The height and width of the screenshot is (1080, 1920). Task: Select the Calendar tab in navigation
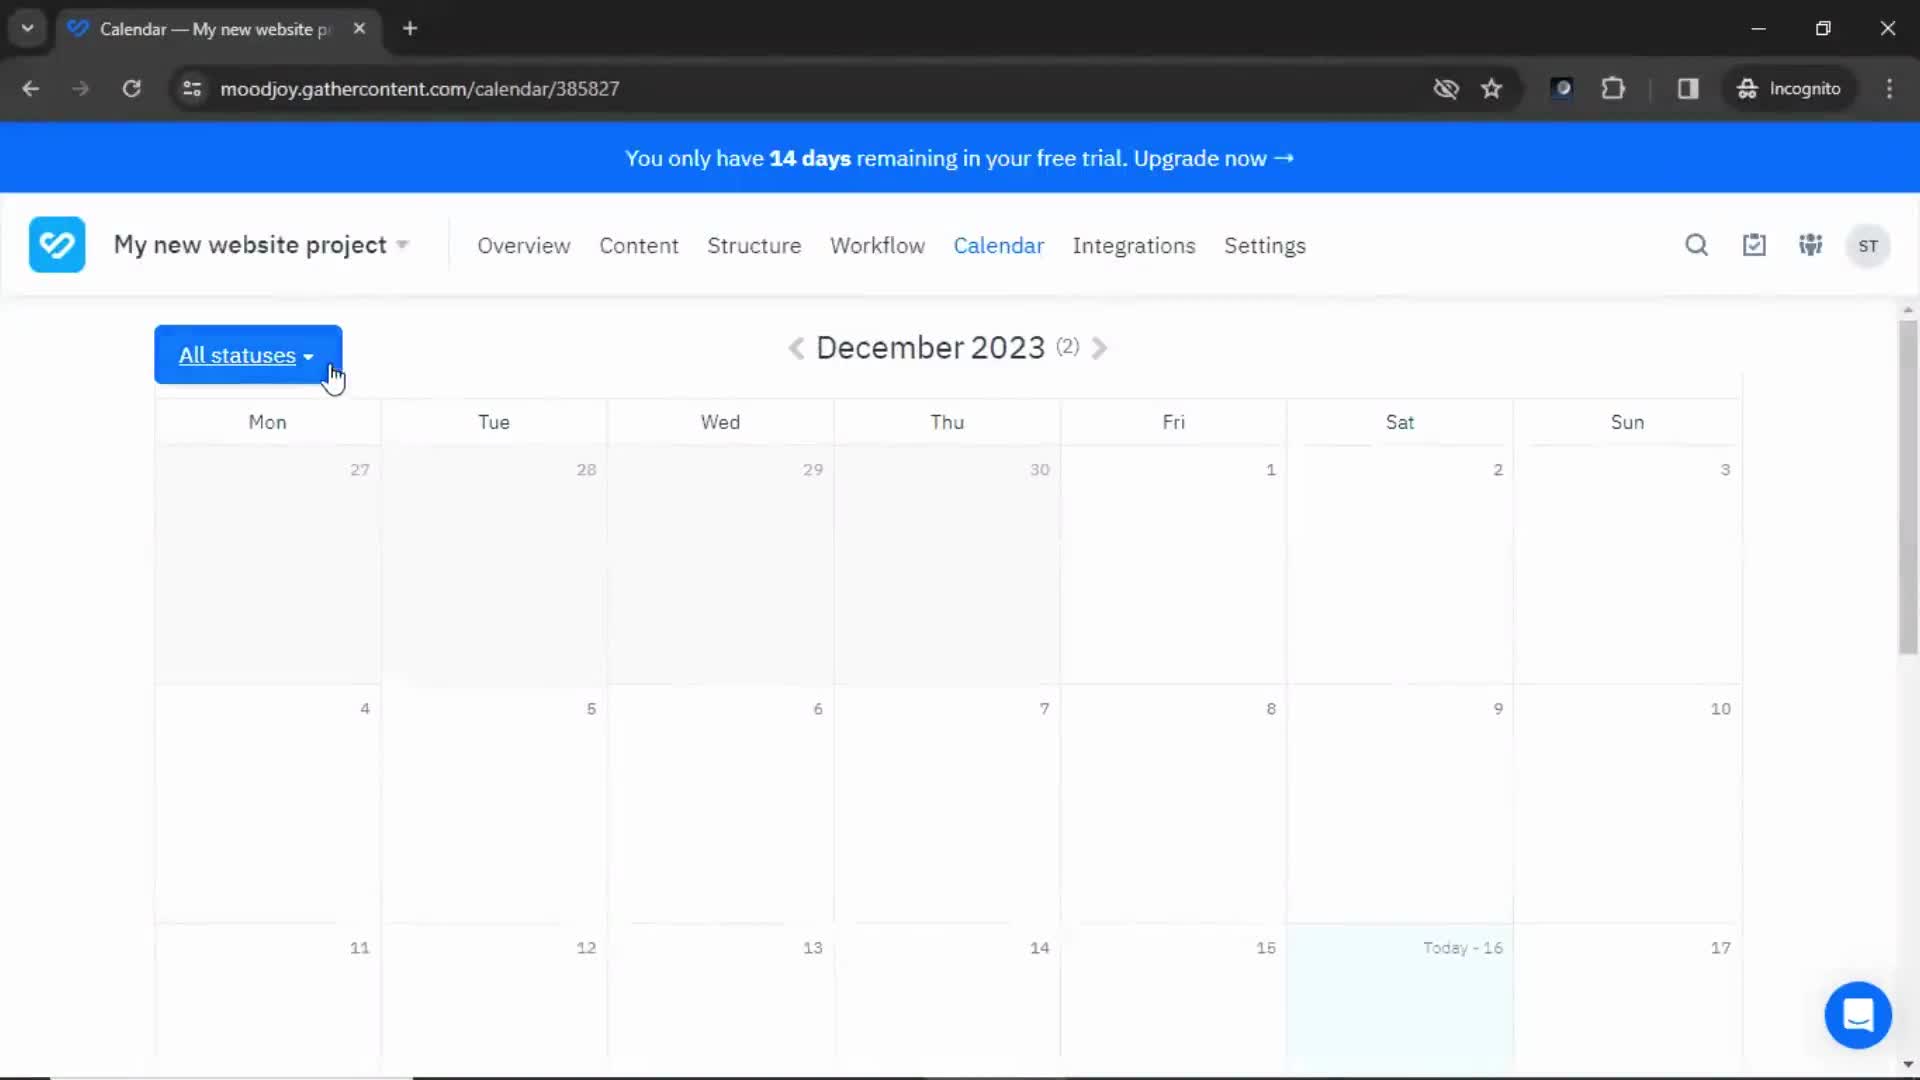pyautogui.click(x=998, y=245)
